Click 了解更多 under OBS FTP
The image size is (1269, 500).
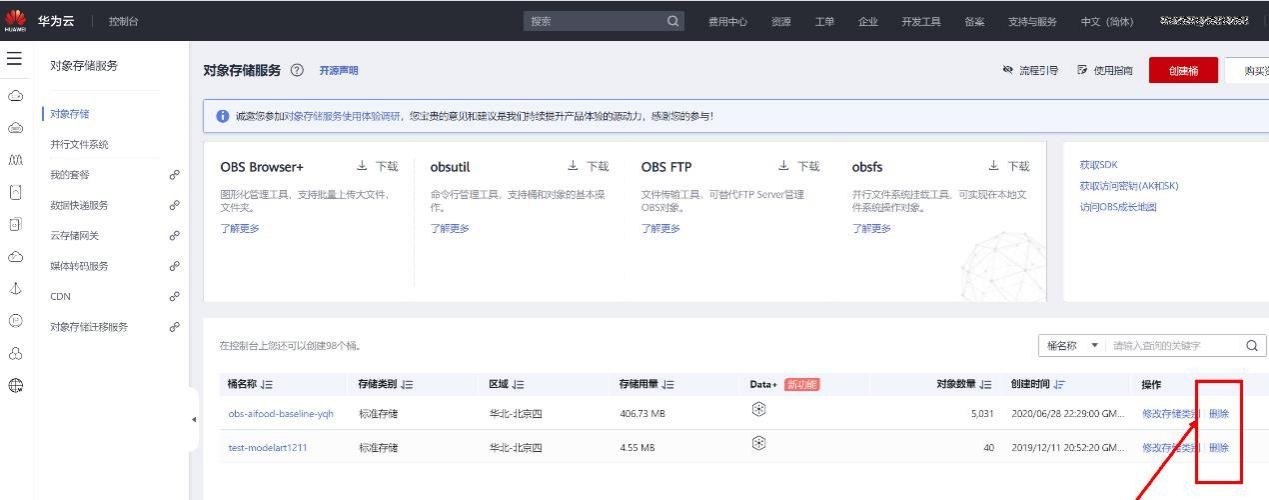click(661, 229)
